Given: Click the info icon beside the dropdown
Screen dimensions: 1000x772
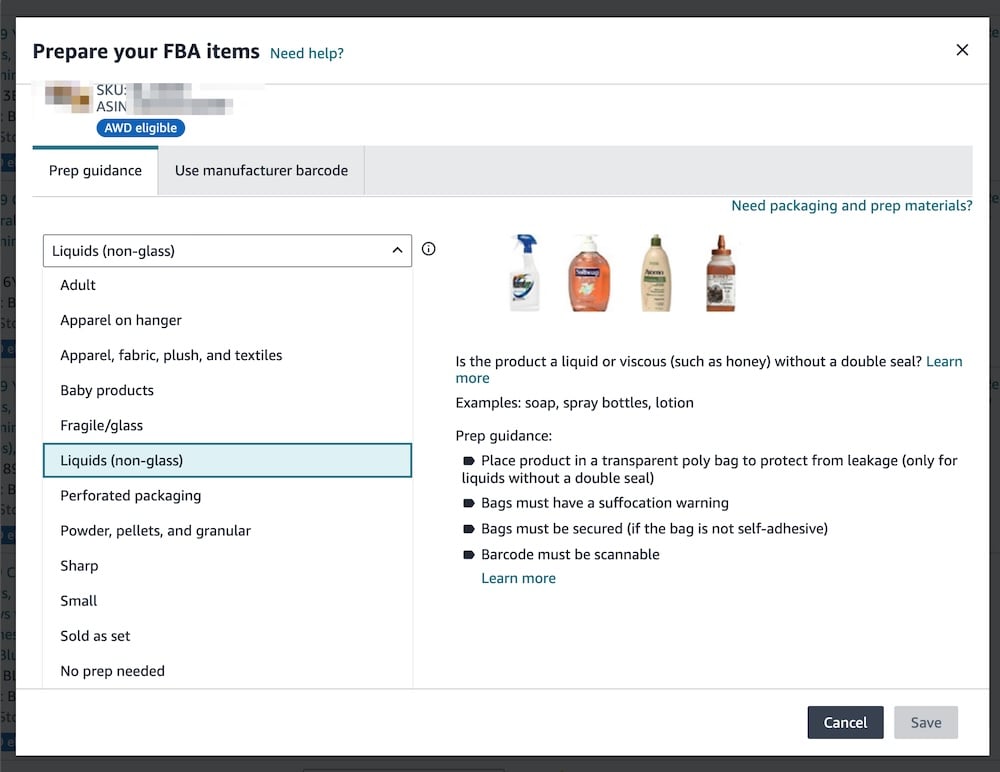Looking at the screenshot, I should click(x=429, y=249).
